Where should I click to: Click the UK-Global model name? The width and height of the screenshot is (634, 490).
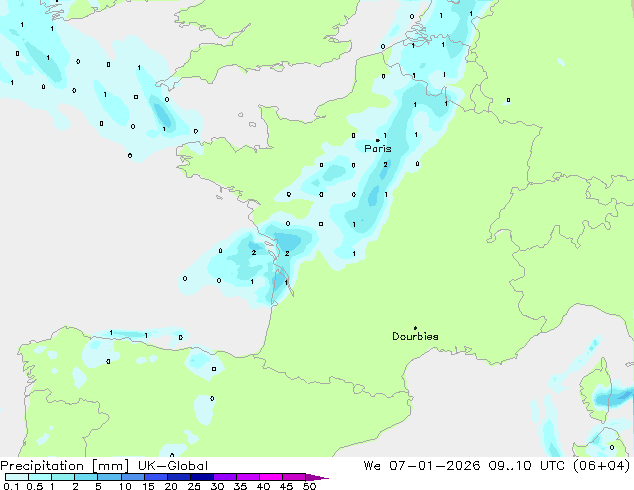pos(173,466)
